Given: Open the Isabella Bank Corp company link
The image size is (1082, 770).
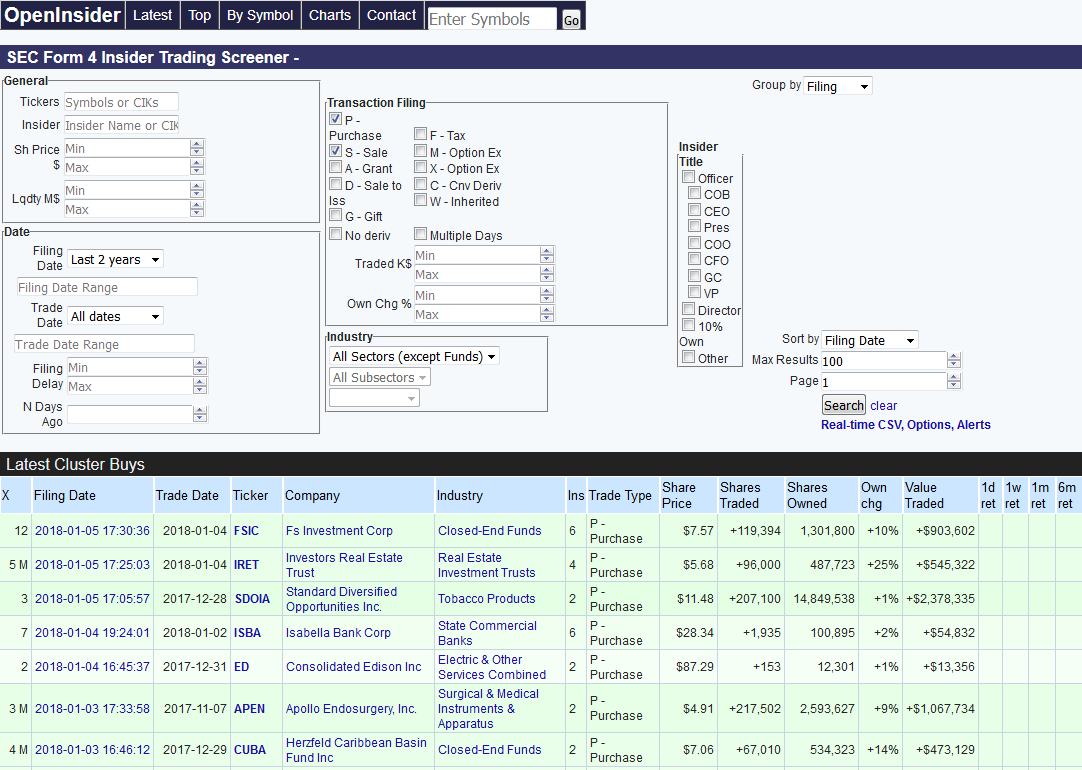Looking at the screenshot, I should [x=338, y=633].
